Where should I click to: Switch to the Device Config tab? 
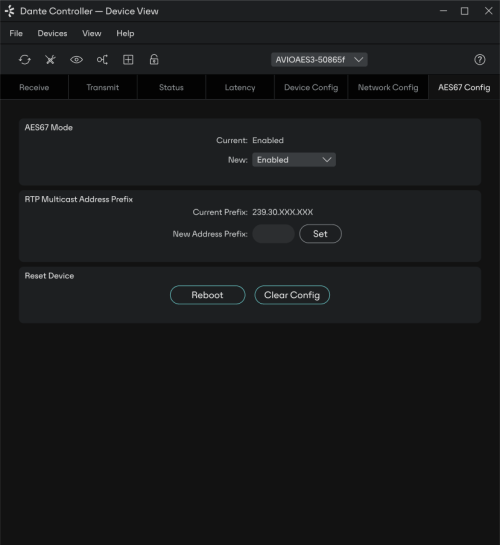(311, 88)
